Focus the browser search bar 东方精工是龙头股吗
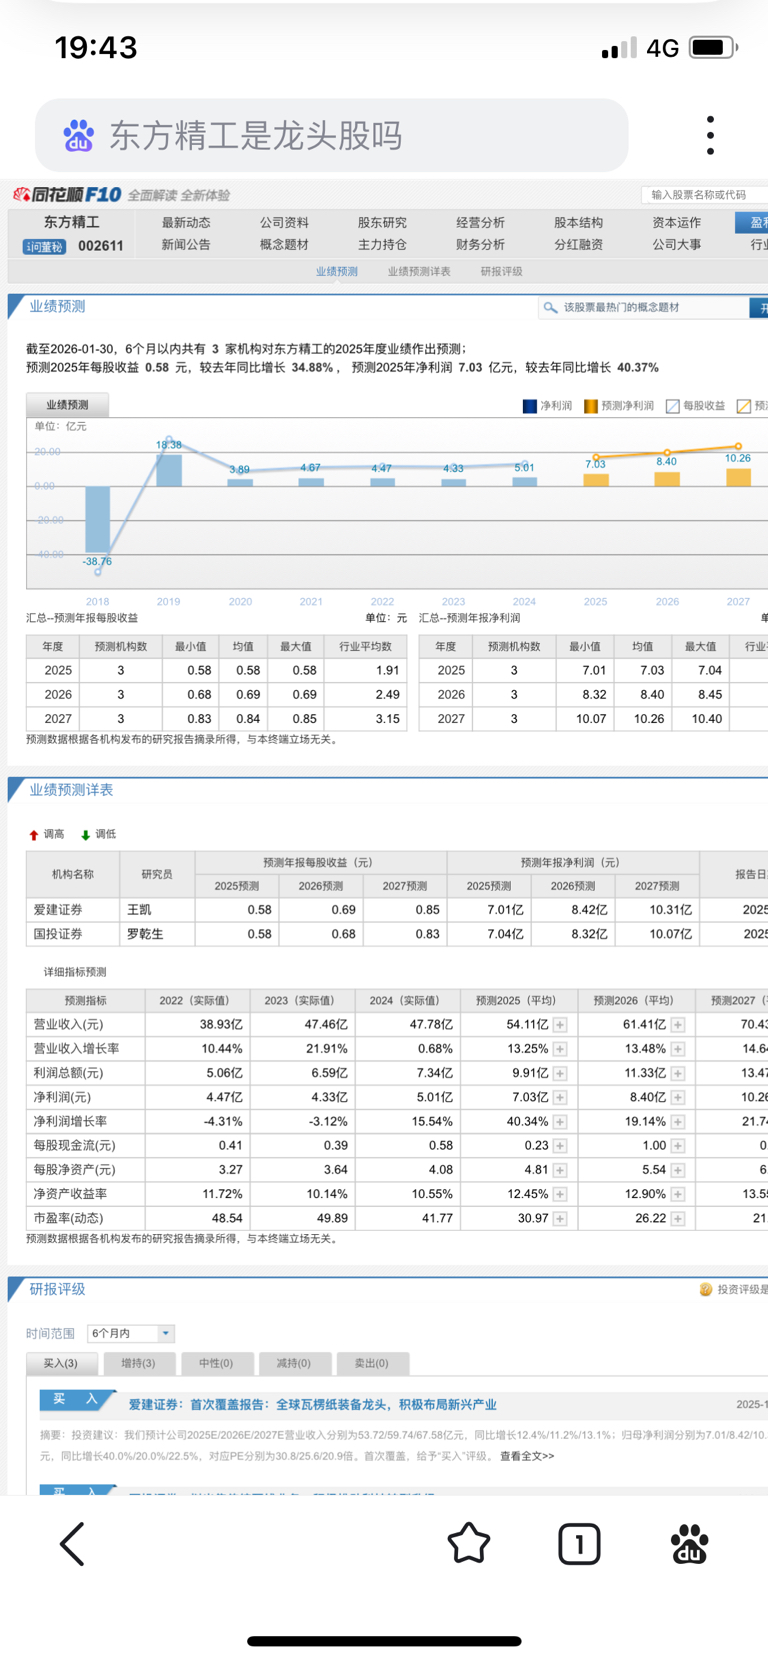Viewport: 768px width, 1663px height. click(332, 135)
